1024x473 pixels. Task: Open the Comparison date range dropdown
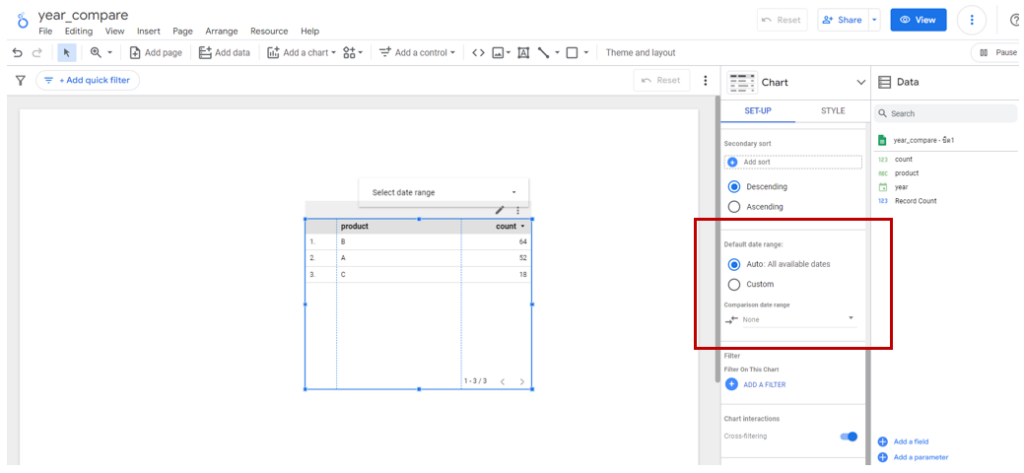pyautogui.click(x=790, y=319)
